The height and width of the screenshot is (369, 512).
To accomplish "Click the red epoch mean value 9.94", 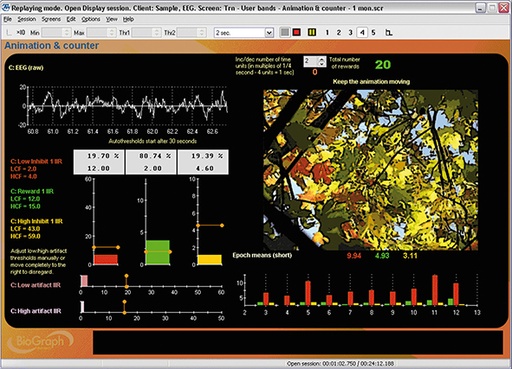I will click(354, 256).
